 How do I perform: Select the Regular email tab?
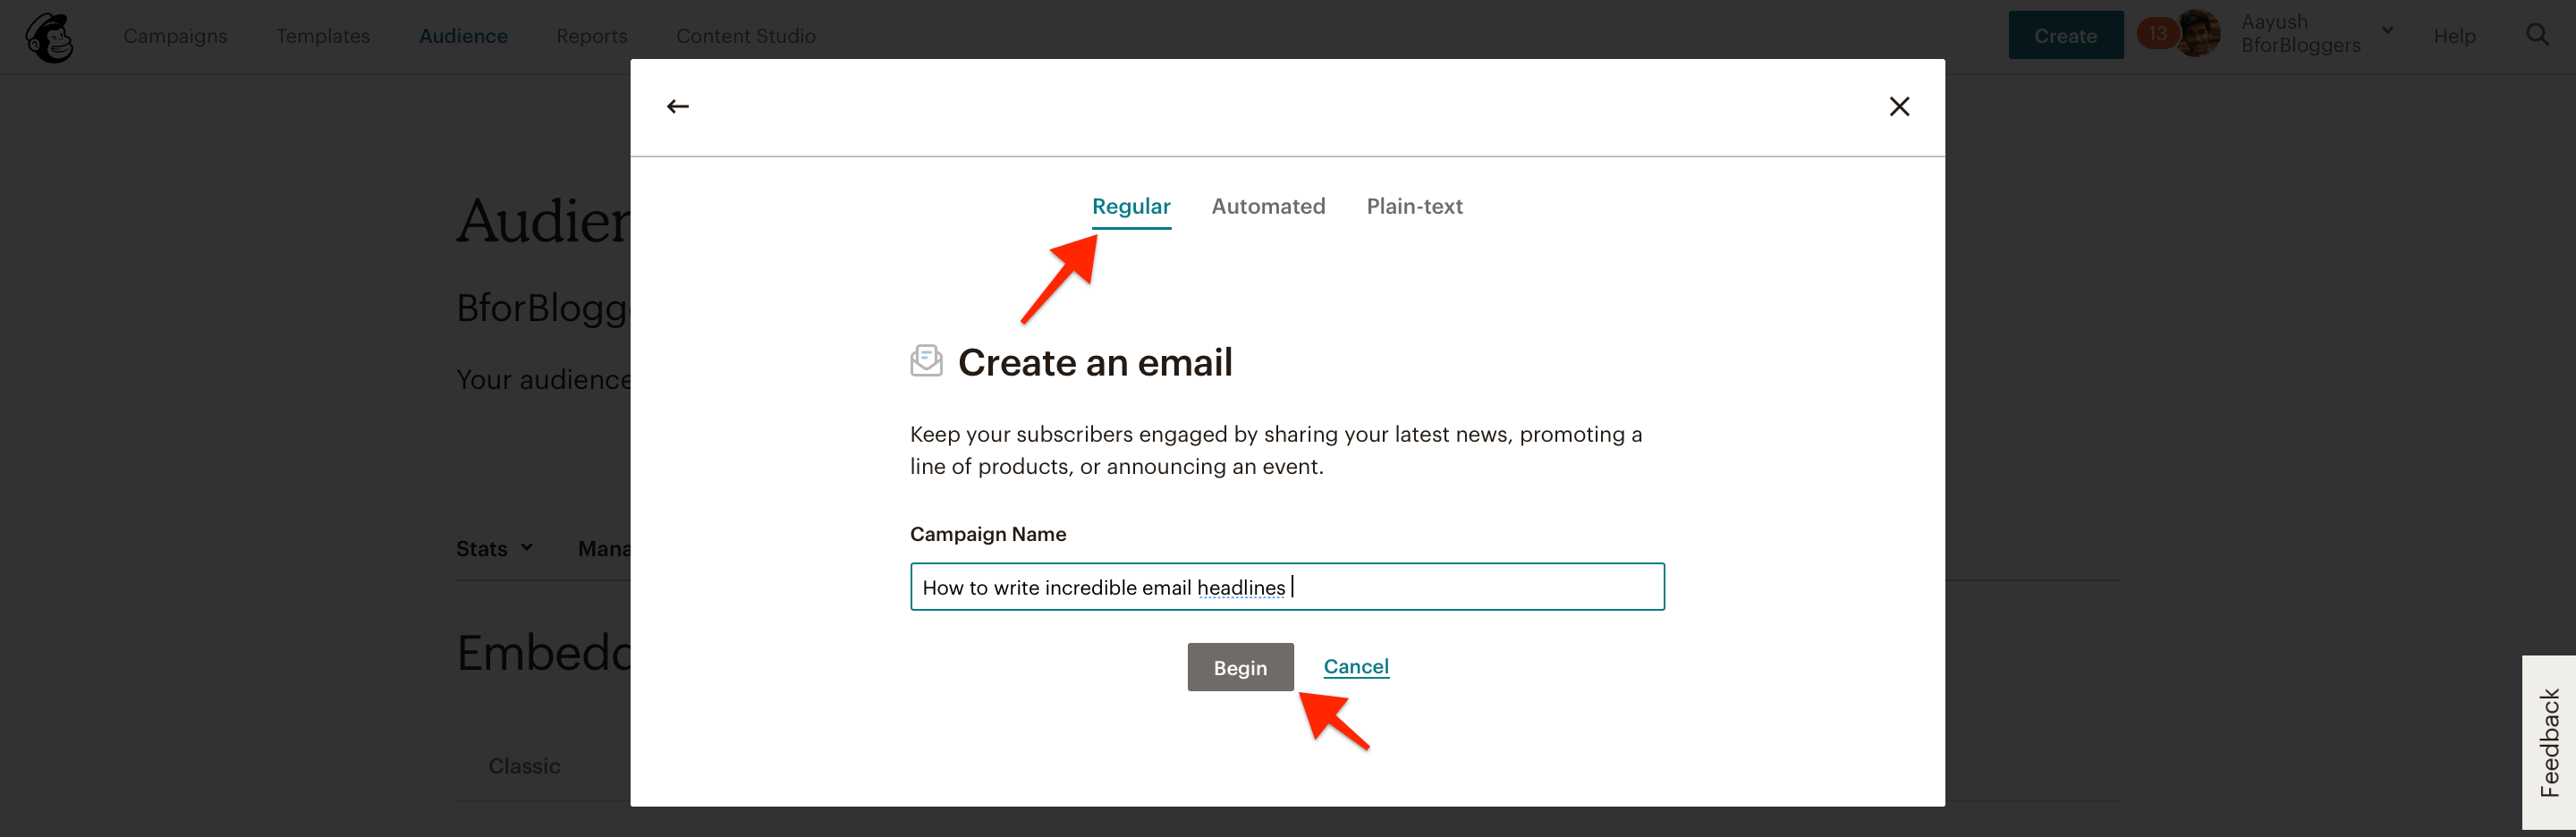tap(1131, 206)
